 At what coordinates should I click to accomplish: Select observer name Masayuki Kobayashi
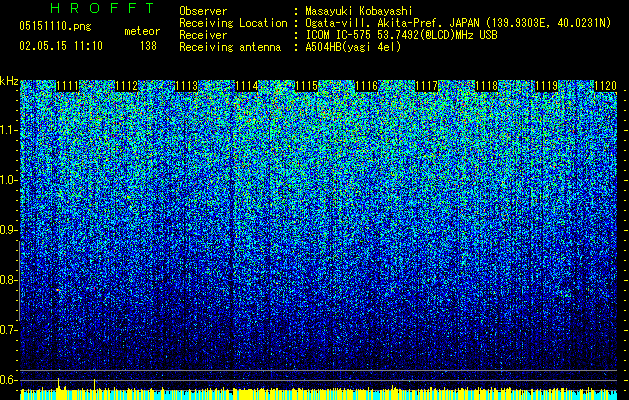tap(359, 11)
